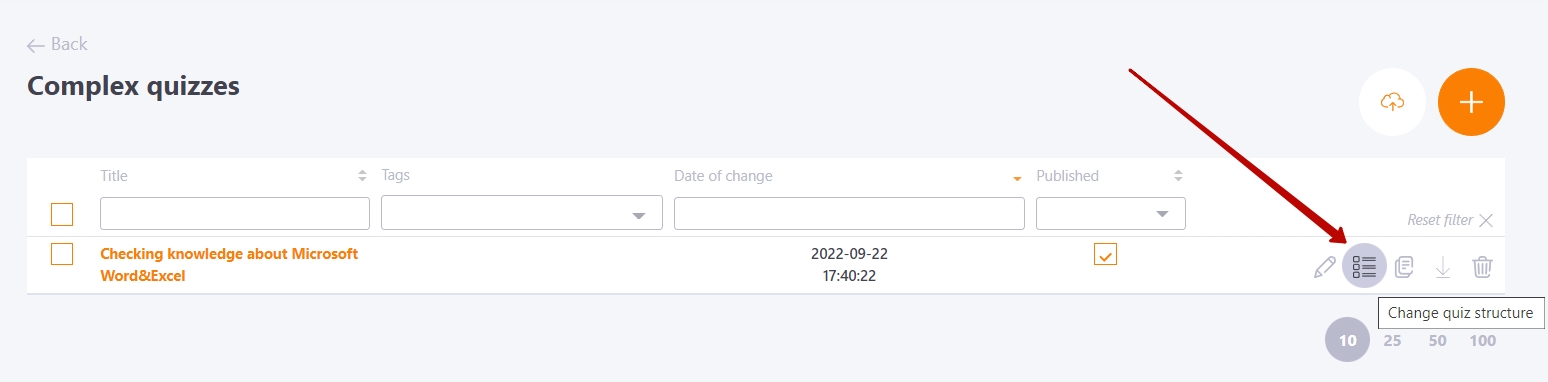1548x382 pixels.
Task: Toggle the Published checkmark for the quiz
Action: [1105, 254]
